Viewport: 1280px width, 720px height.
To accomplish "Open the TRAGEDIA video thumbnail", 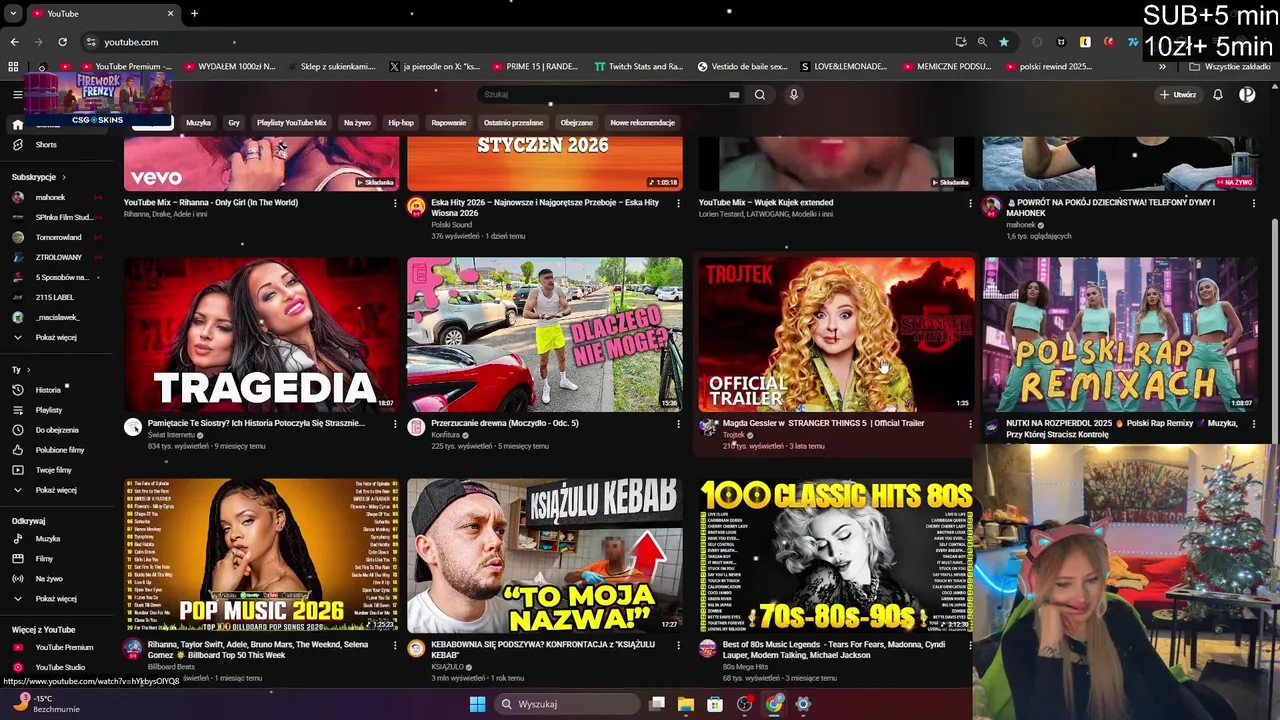I will (262, 334).
